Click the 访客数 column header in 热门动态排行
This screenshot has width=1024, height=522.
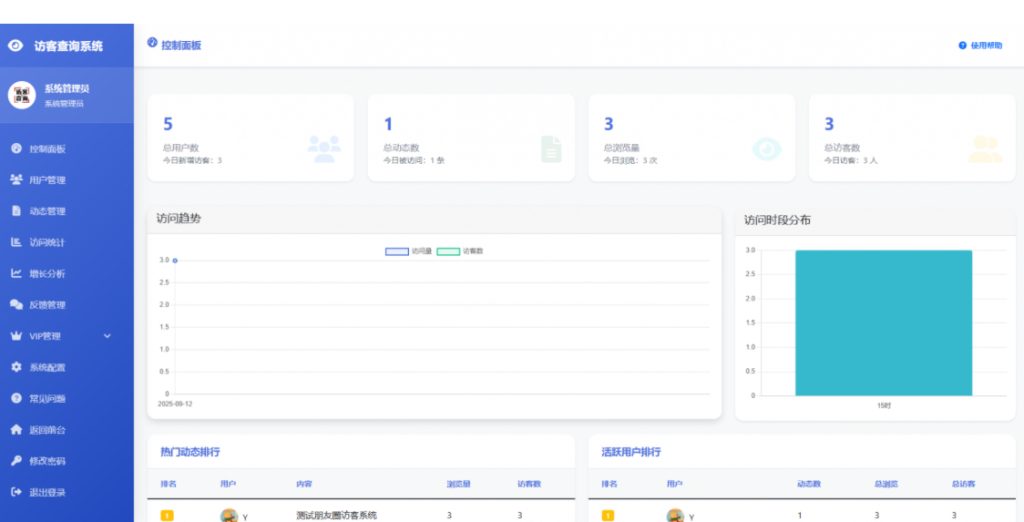pyautogui.click(x=529, y=484)
